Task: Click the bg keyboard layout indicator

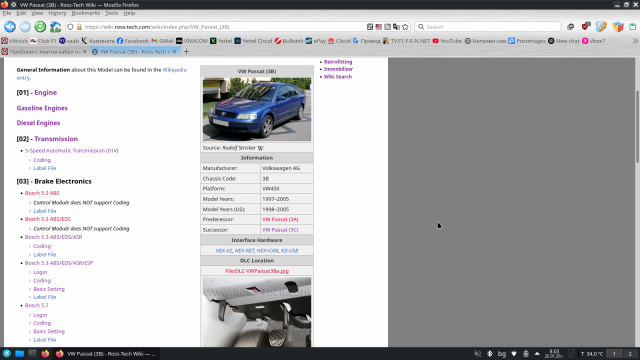Action: click(502, 353)
